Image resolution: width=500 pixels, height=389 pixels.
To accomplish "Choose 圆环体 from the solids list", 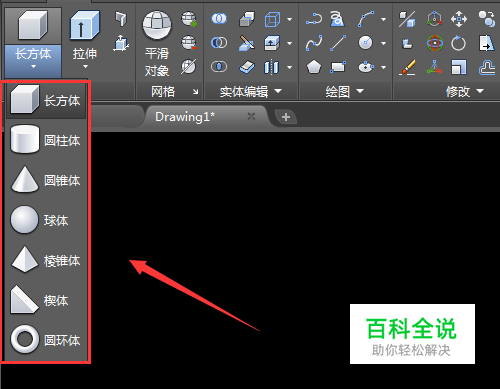I will click(46, 340).
